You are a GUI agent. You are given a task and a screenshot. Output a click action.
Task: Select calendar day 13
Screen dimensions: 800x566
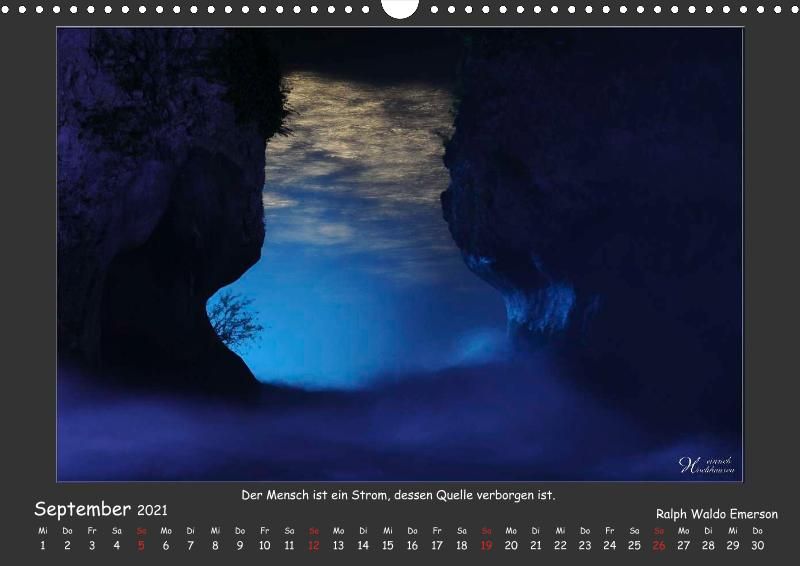[338, 545]
